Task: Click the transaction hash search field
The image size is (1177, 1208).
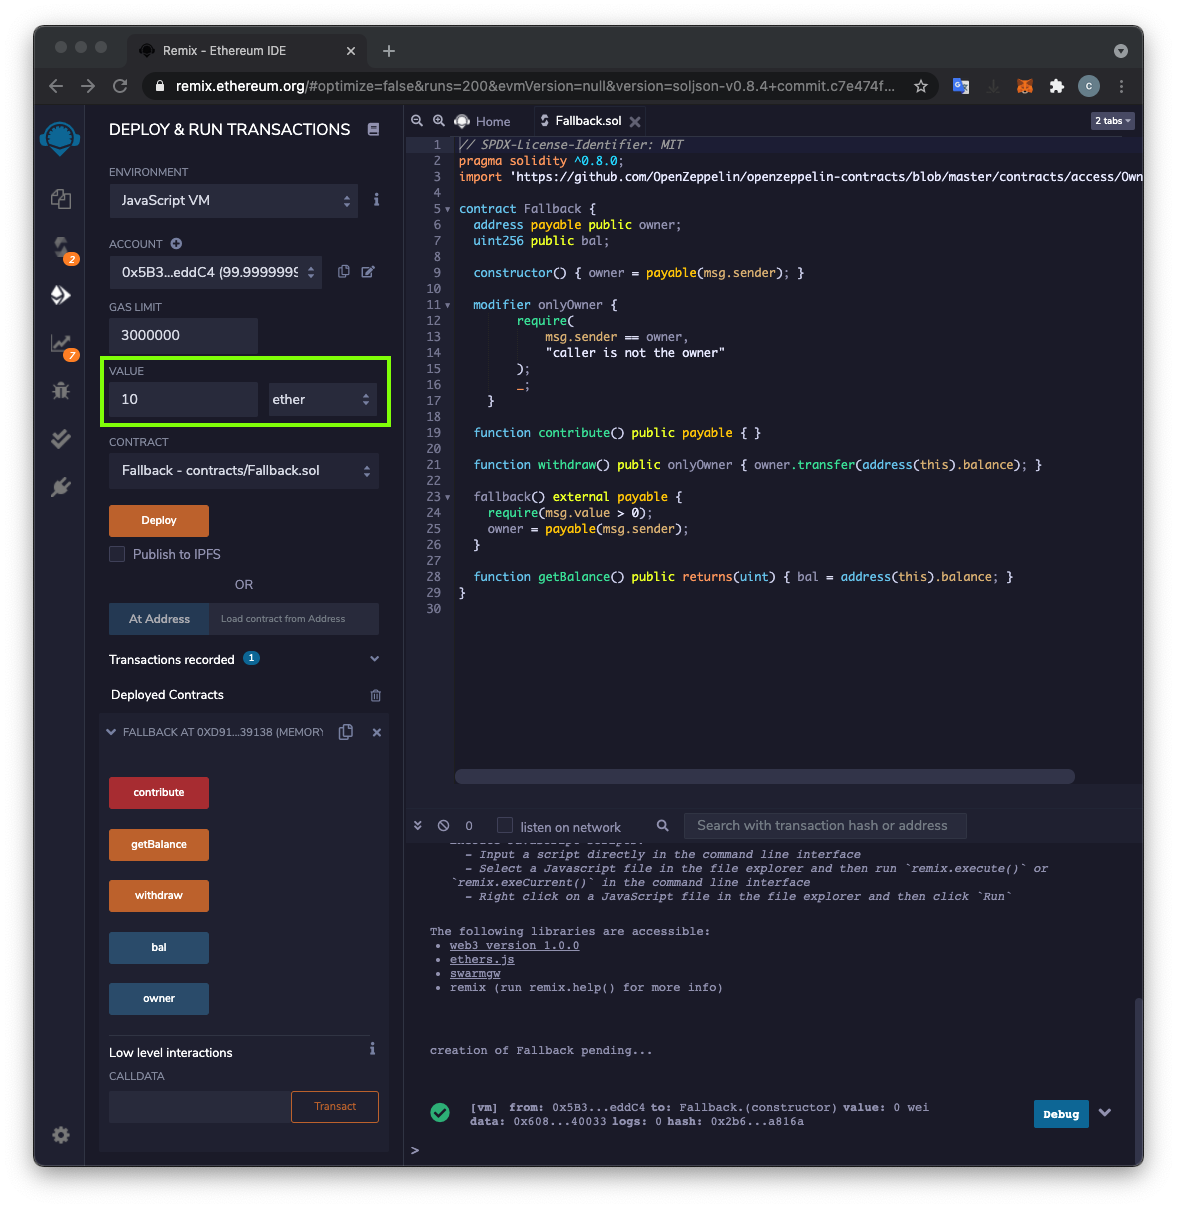Action: [825, 826]
